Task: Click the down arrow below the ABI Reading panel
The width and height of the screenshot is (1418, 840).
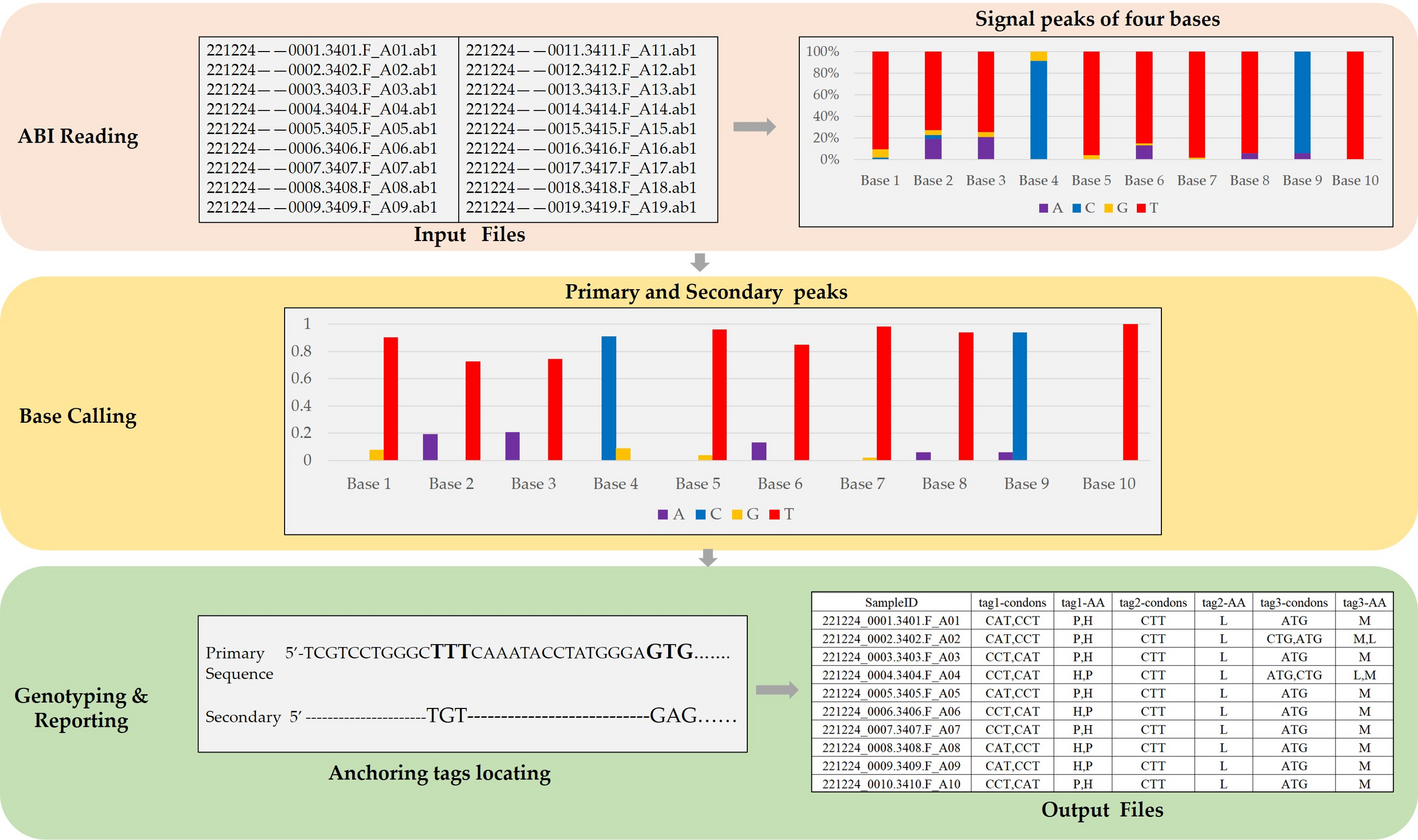Action: point(700,262)
